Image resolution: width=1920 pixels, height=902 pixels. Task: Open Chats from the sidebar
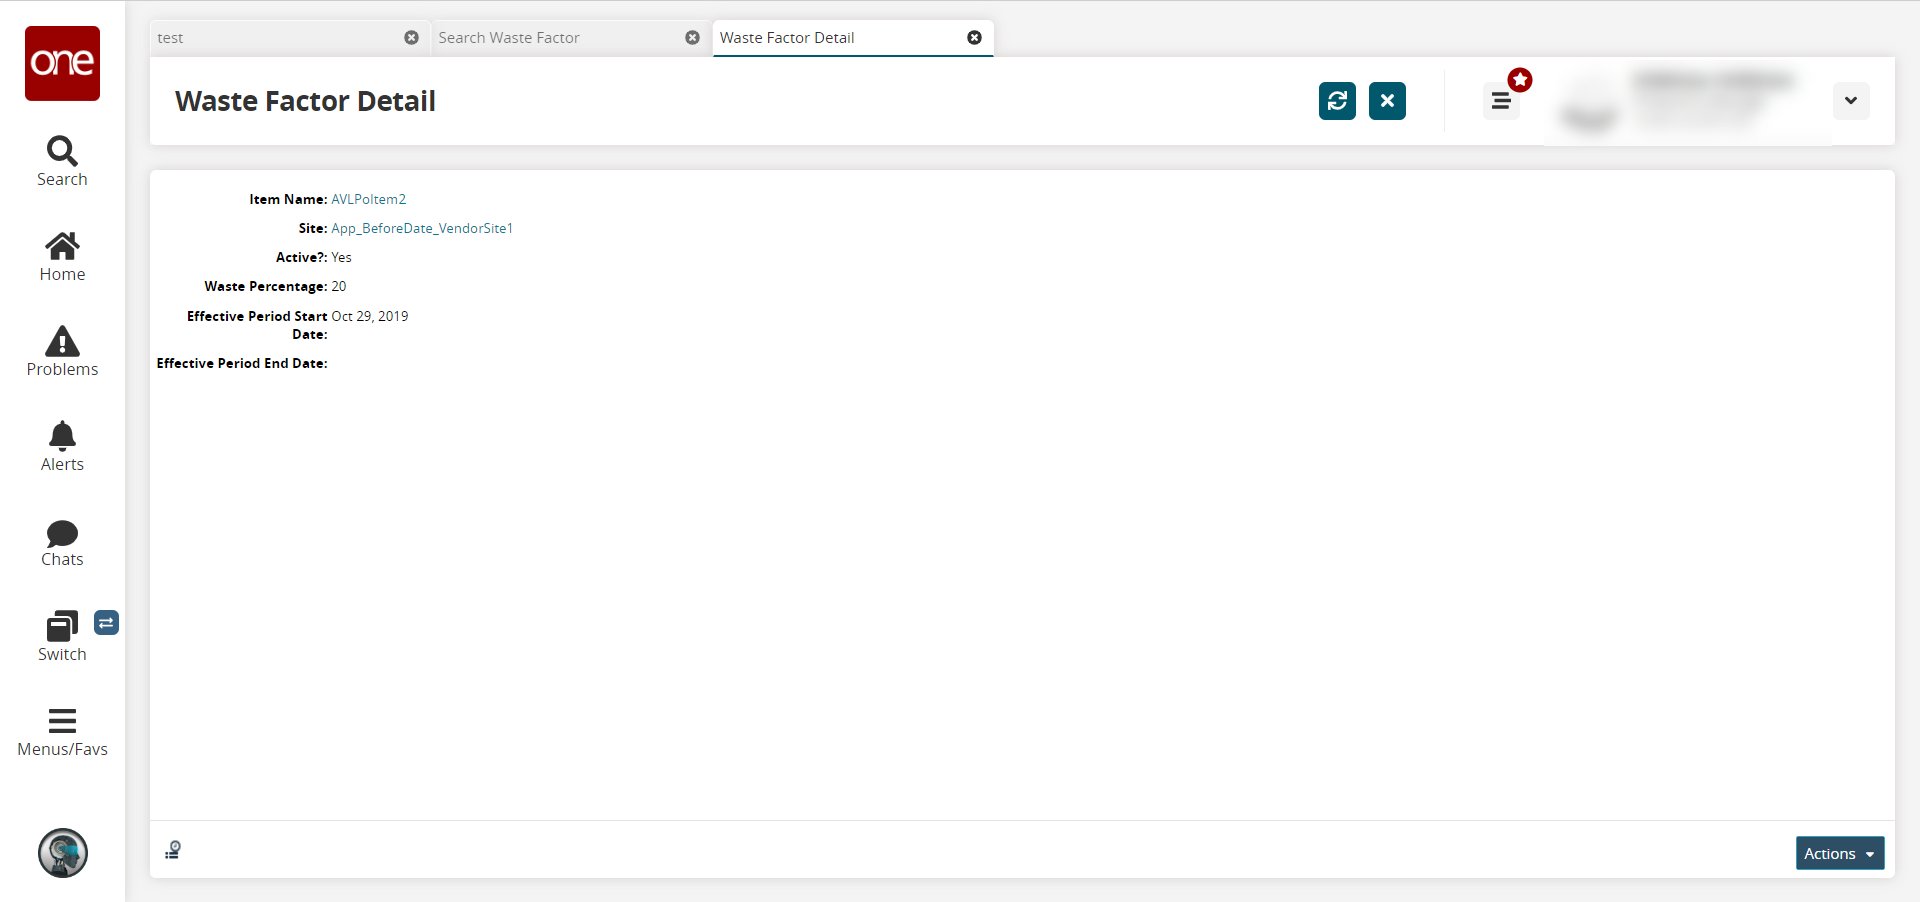[x=62, y=543]
